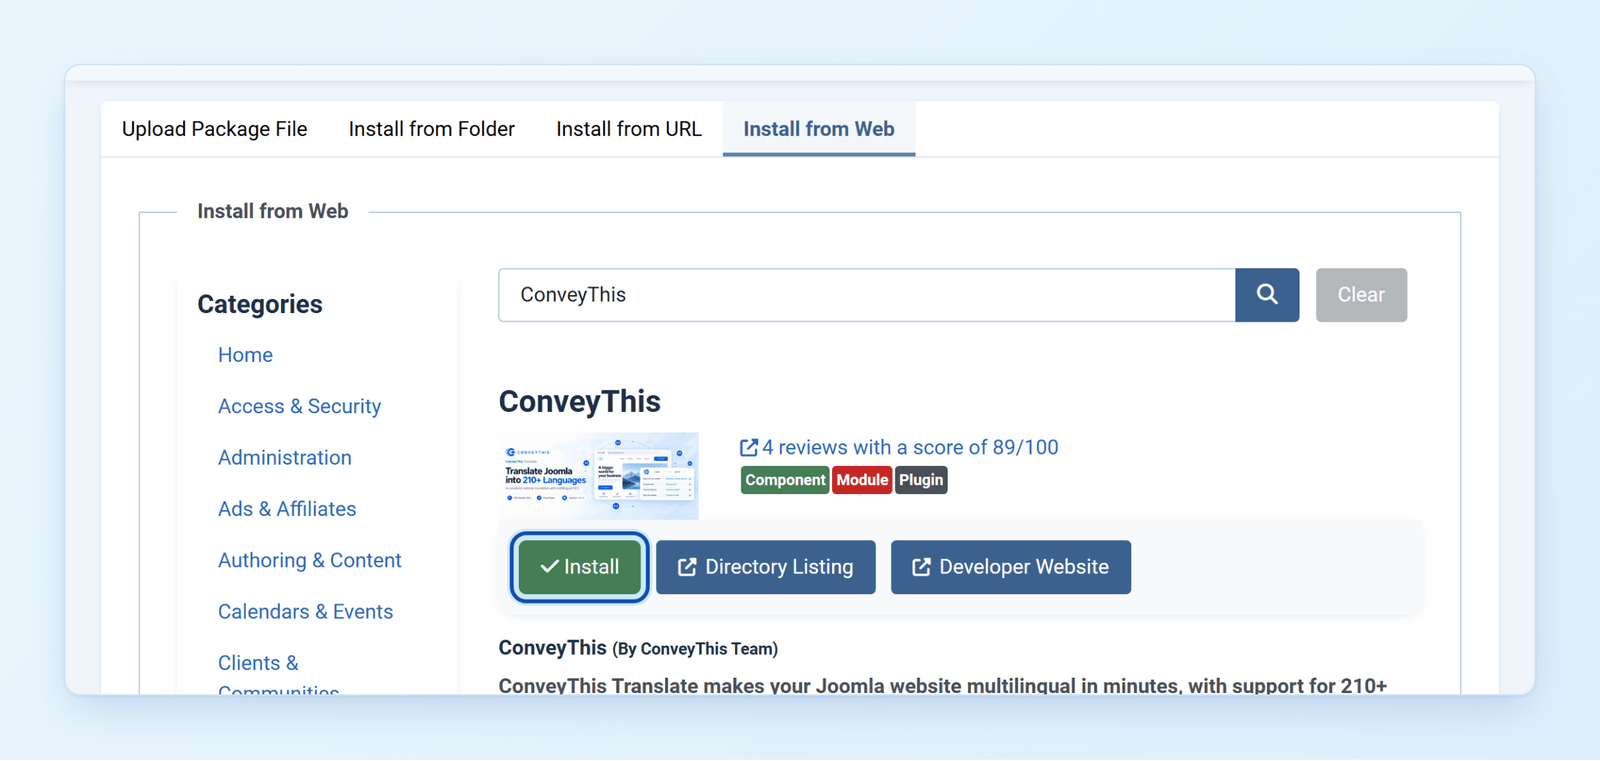Click external-link icon on Directory Listing
Image resolution: width=1600 pixels, height=761 pixels.
[x=687, y=567]
